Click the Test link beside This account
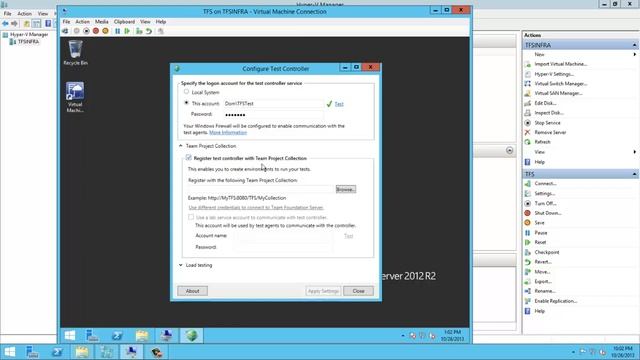This screenshot has width=640, height=360. tap(339, 104)
